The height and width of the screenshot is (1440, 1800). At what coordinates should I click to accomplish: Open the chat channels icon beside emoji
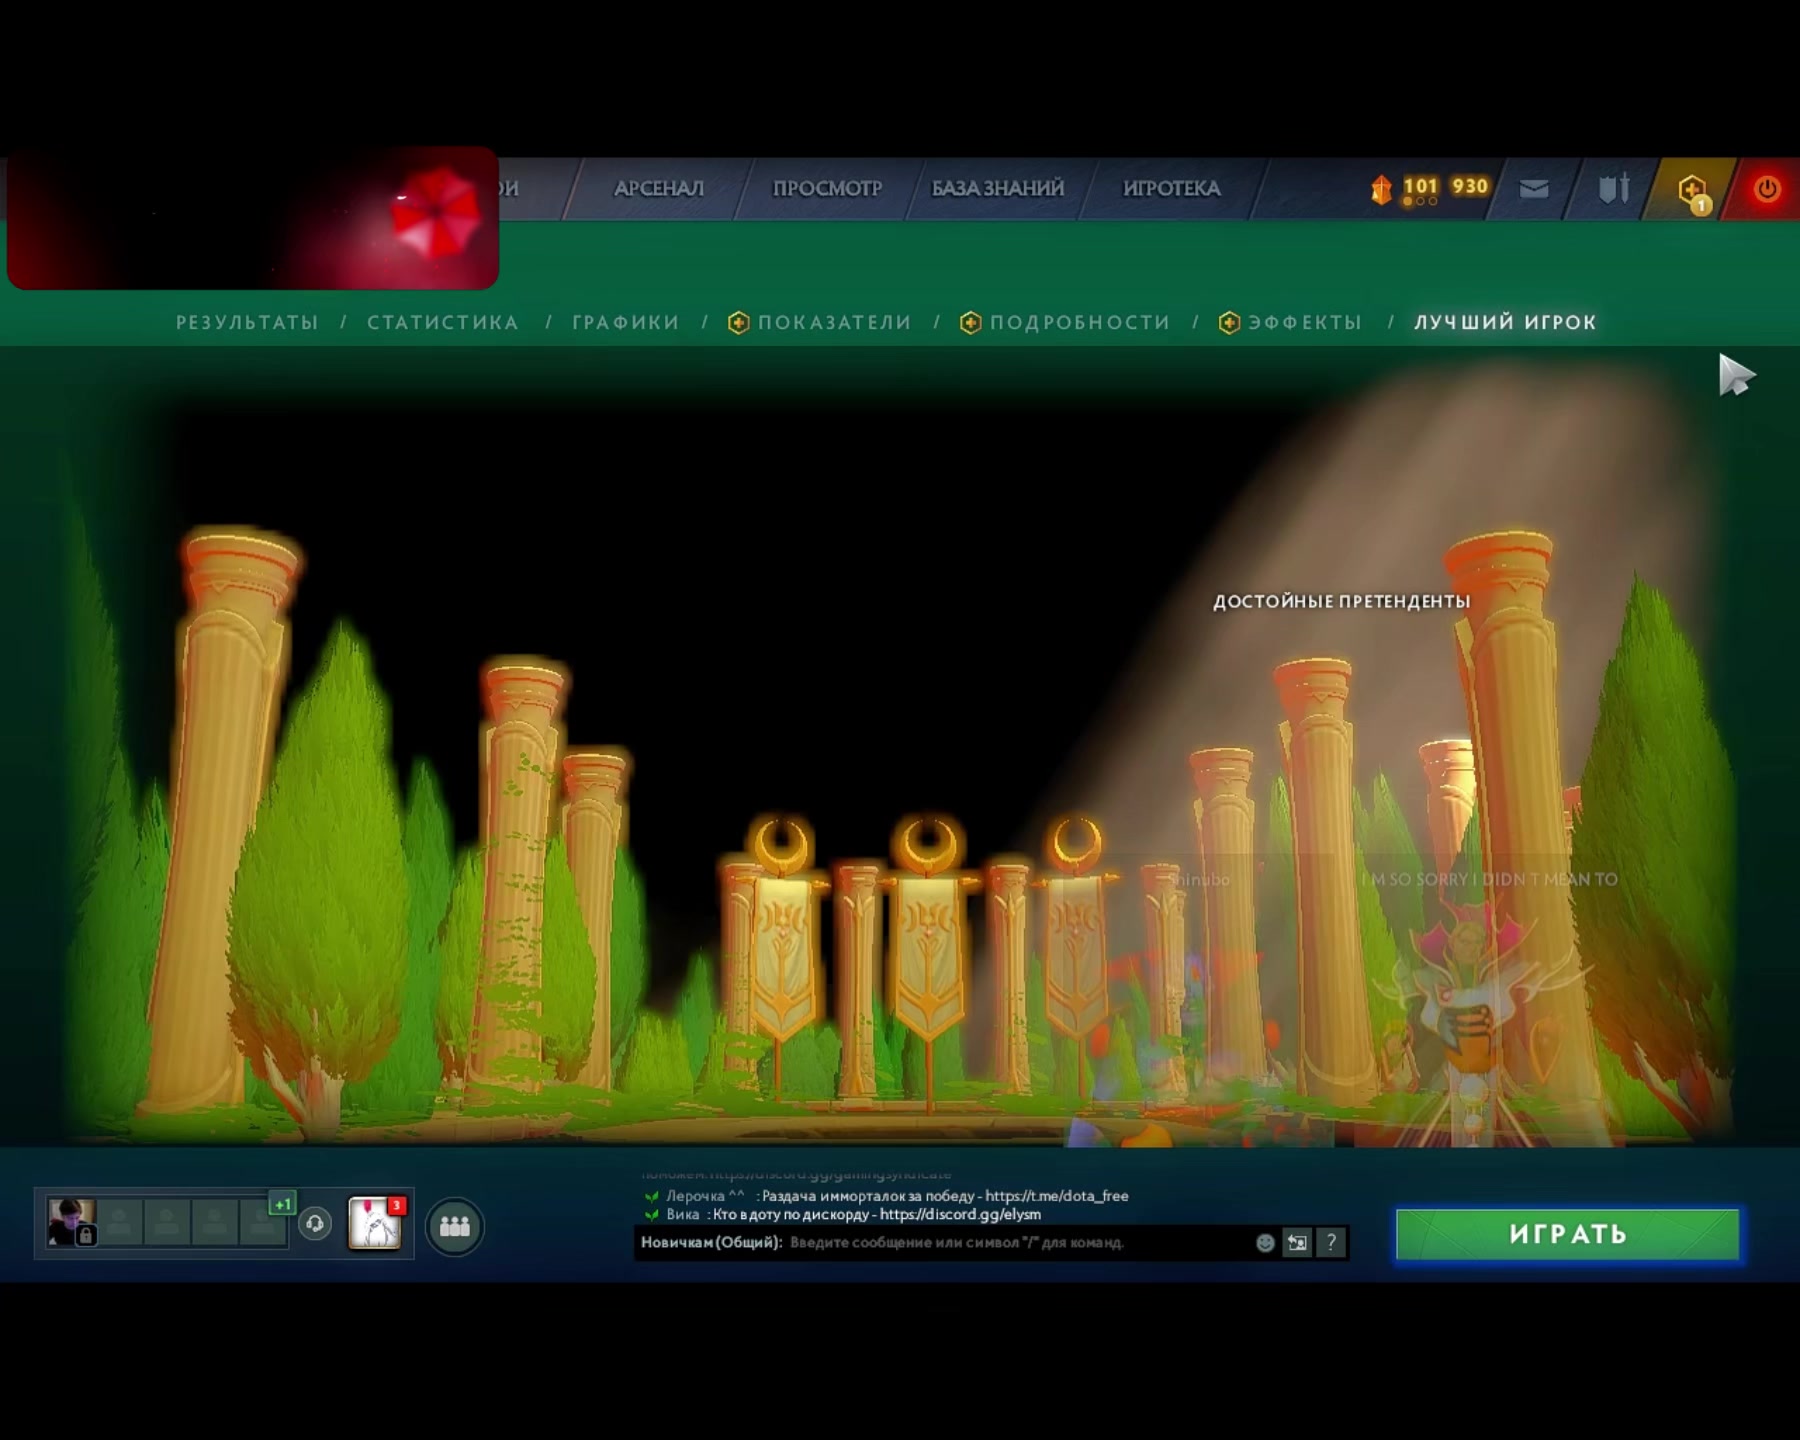(1297, 1242)
